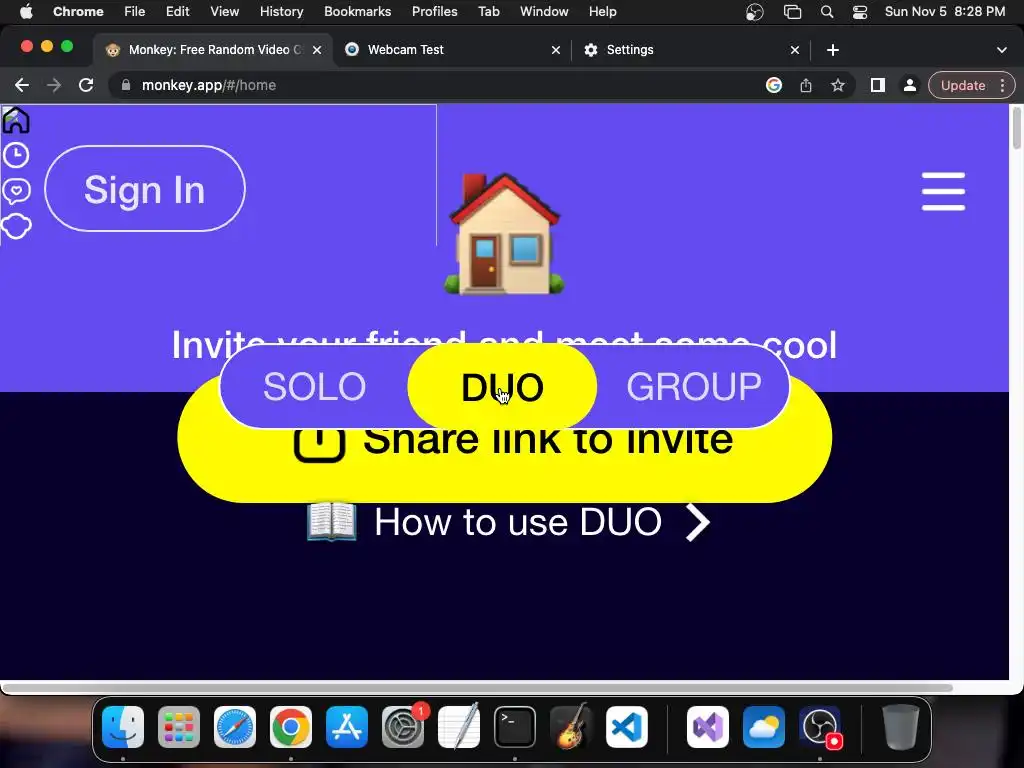Click the cloud-shaped icon in left sidebar
The image size is (1024, 768).
pyautogui.click(x=16, y=226)
